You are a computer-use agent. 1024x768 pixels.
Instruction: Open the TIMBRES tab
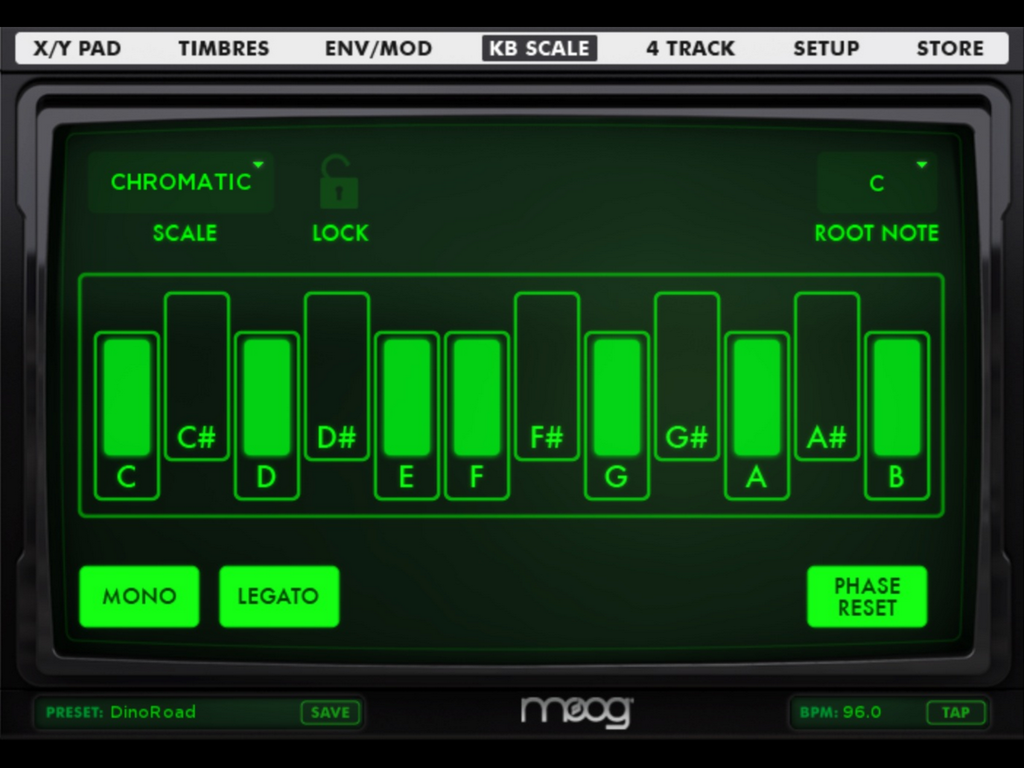[x=223, y=48]
